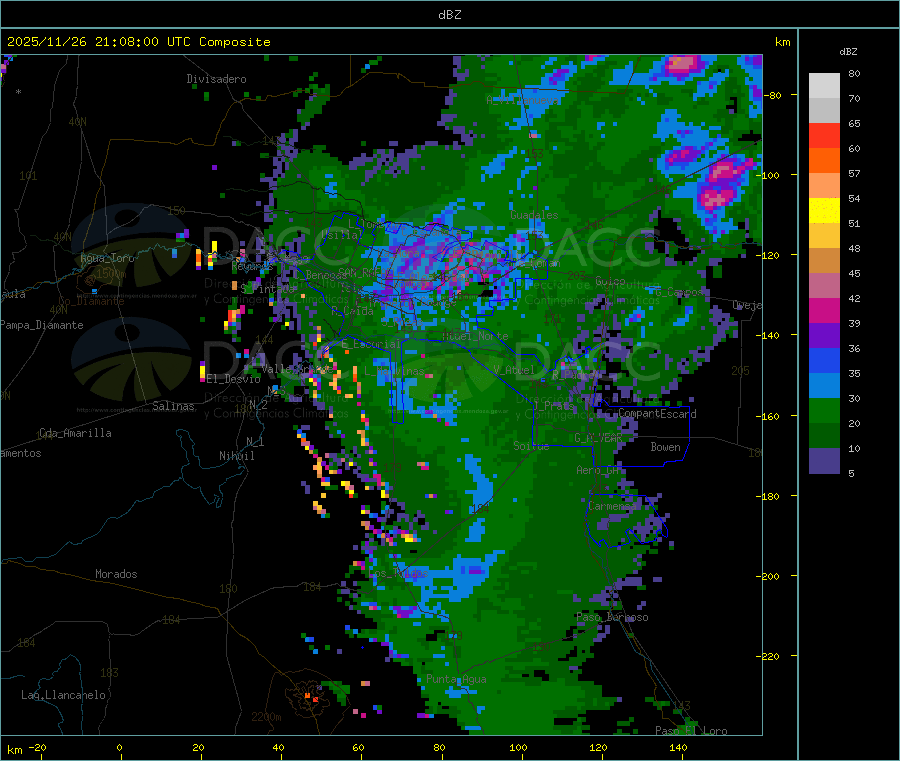Select the 100 tick on the horizontal km axis
This screenshot has width=900, height=761.
coord(518,747)
